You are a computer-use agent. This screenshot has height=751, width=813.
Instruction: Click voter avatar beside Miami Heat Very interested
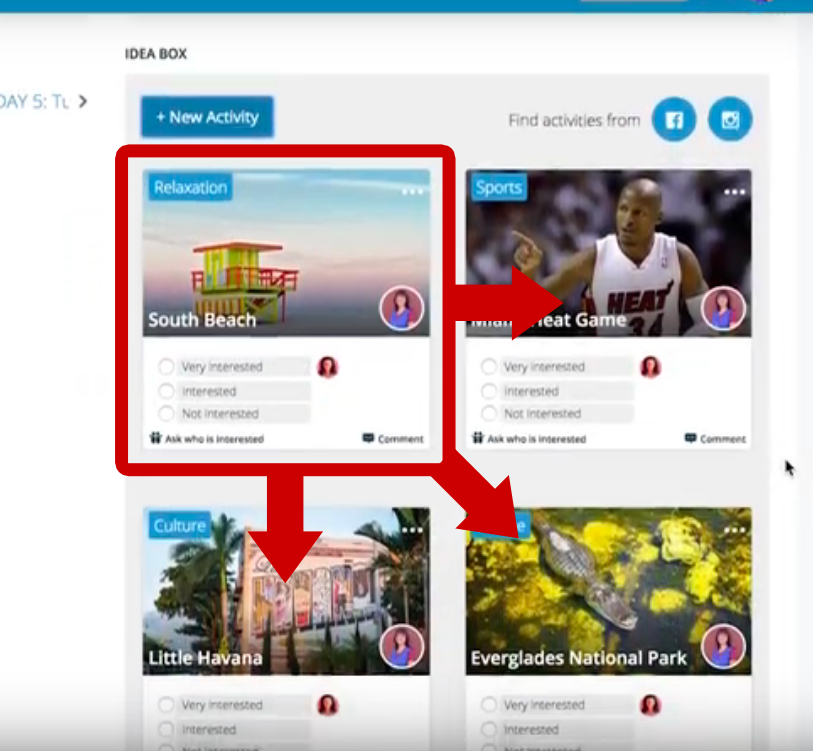[x=650, y=367]
